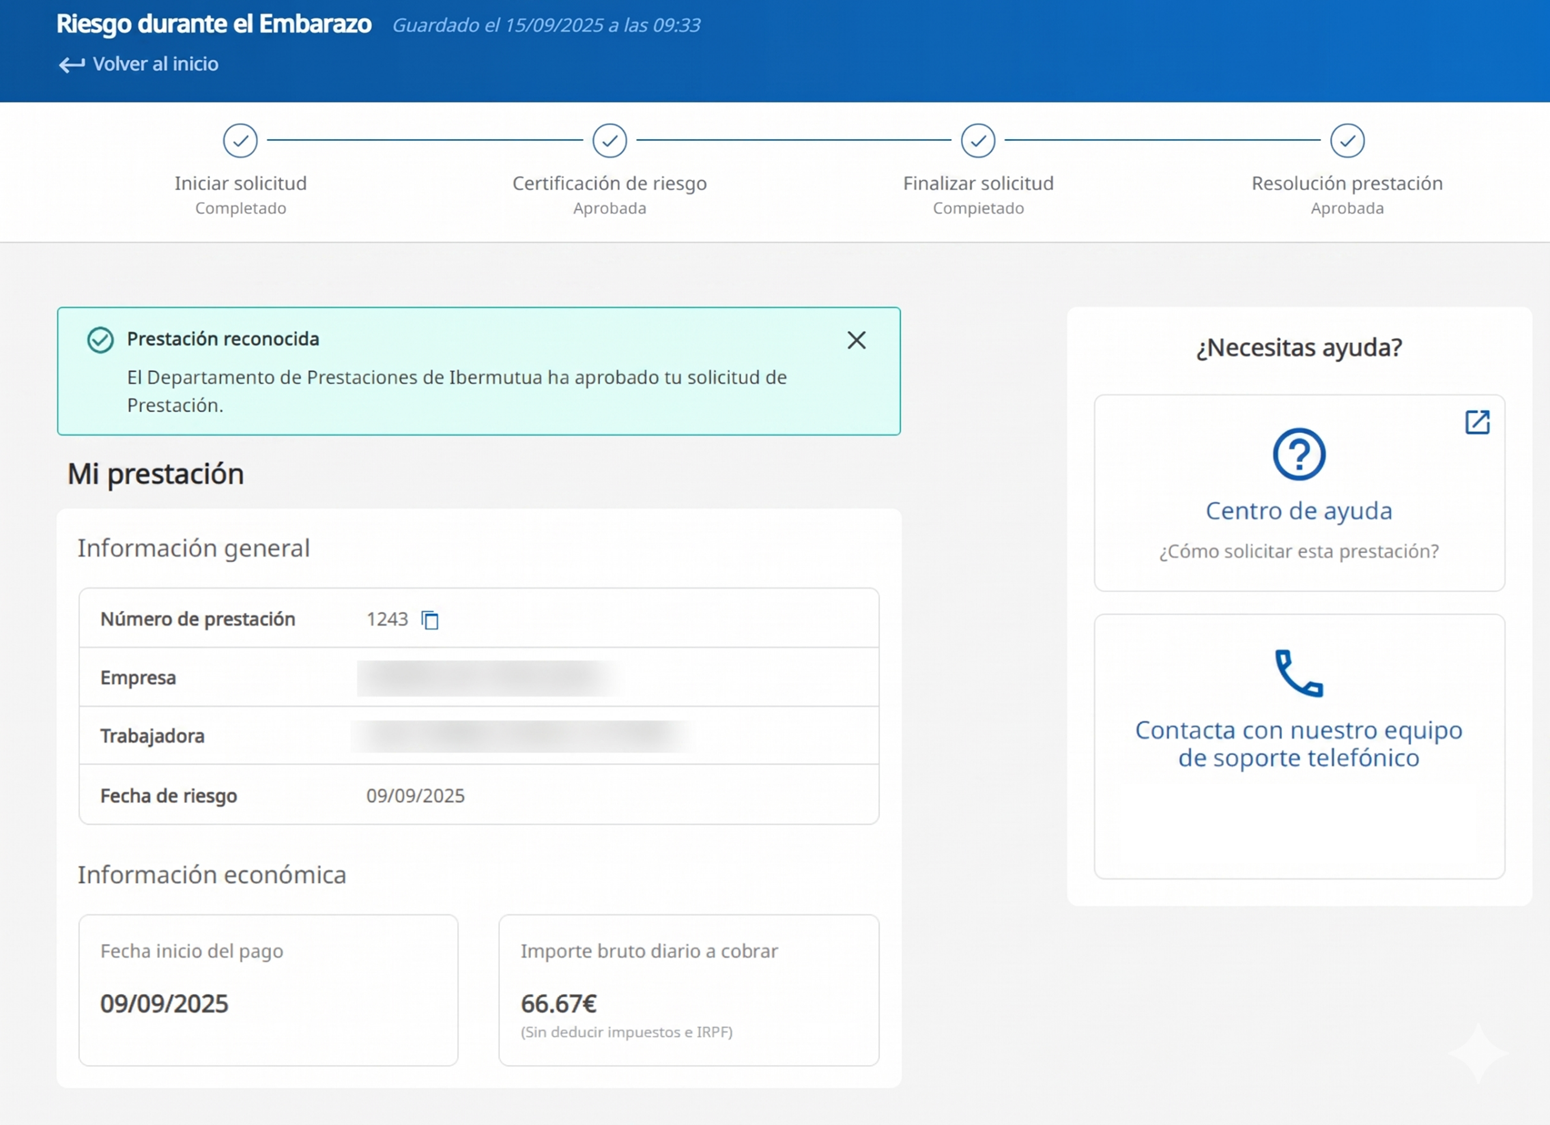Select the Certificación de riesgo step circle
1550x1125 pixels.
(609, 141)
